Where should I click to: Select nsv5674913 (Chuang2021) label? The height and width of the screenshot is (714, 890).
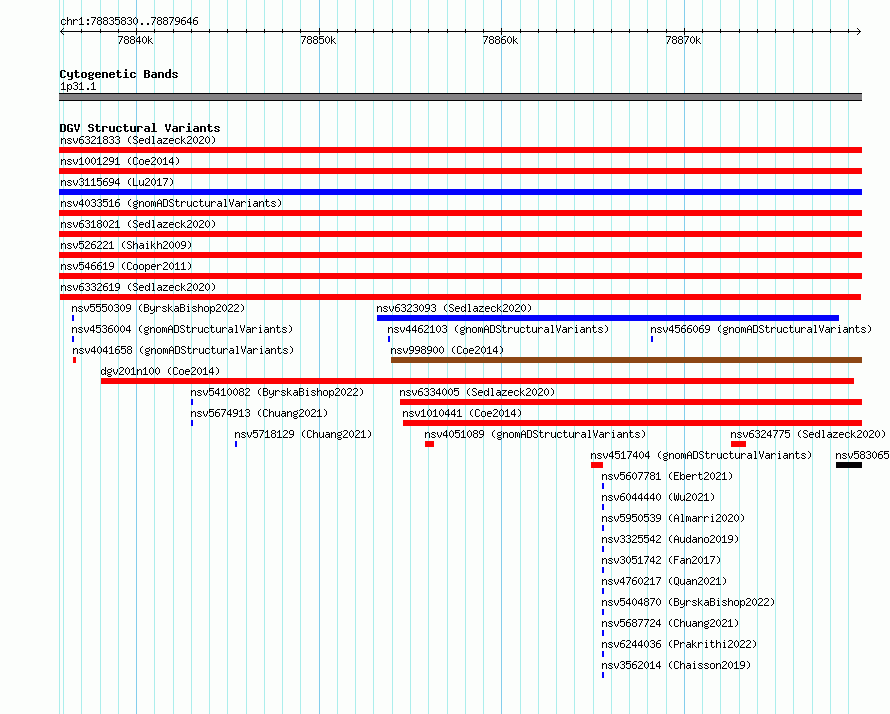pos(259,413)
